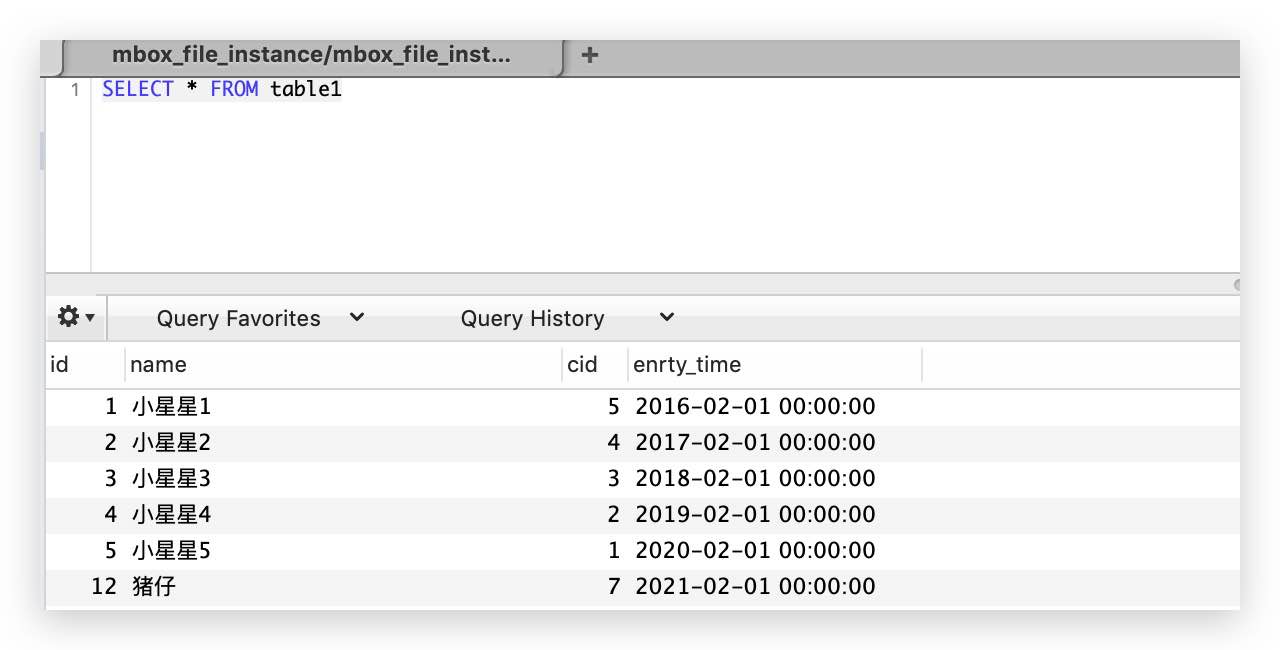This screenshot has height=650, width=1280.
Task: Select the mbox_file_instance query tab
Action: [x=311, y=56]
